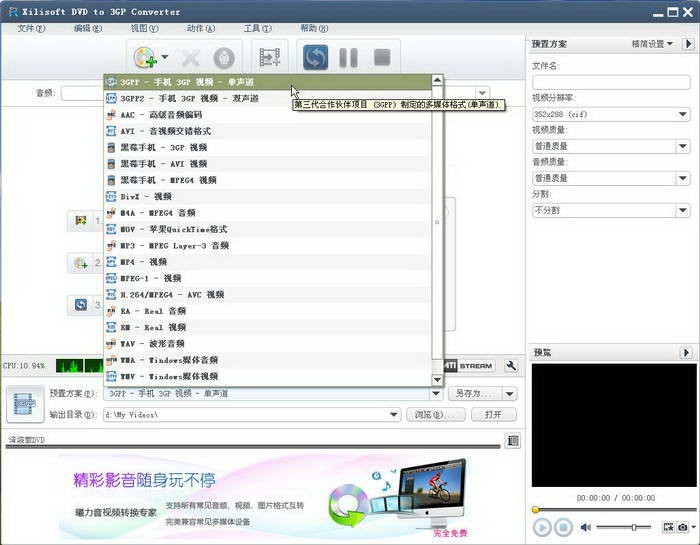Select 黑莓手机 MPEG4 视频 profile
Viewport: 700px width, 545px height.
click(x=268, y=180)
